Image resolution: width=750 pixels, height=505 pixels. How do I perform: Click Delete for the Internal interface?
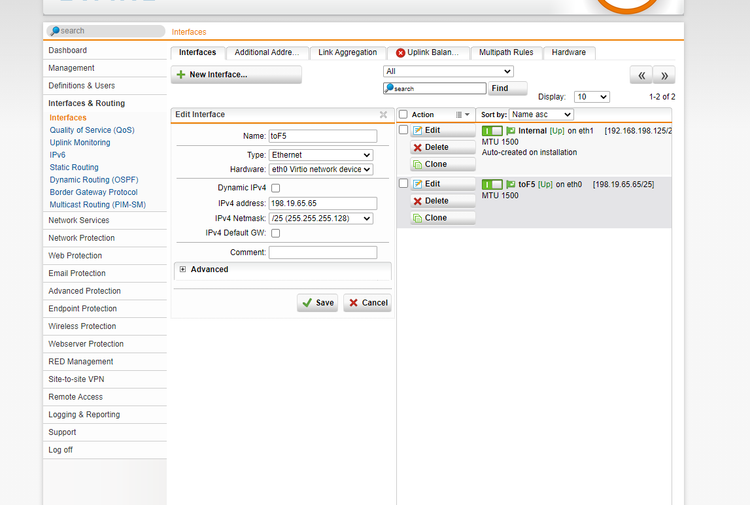442,147
